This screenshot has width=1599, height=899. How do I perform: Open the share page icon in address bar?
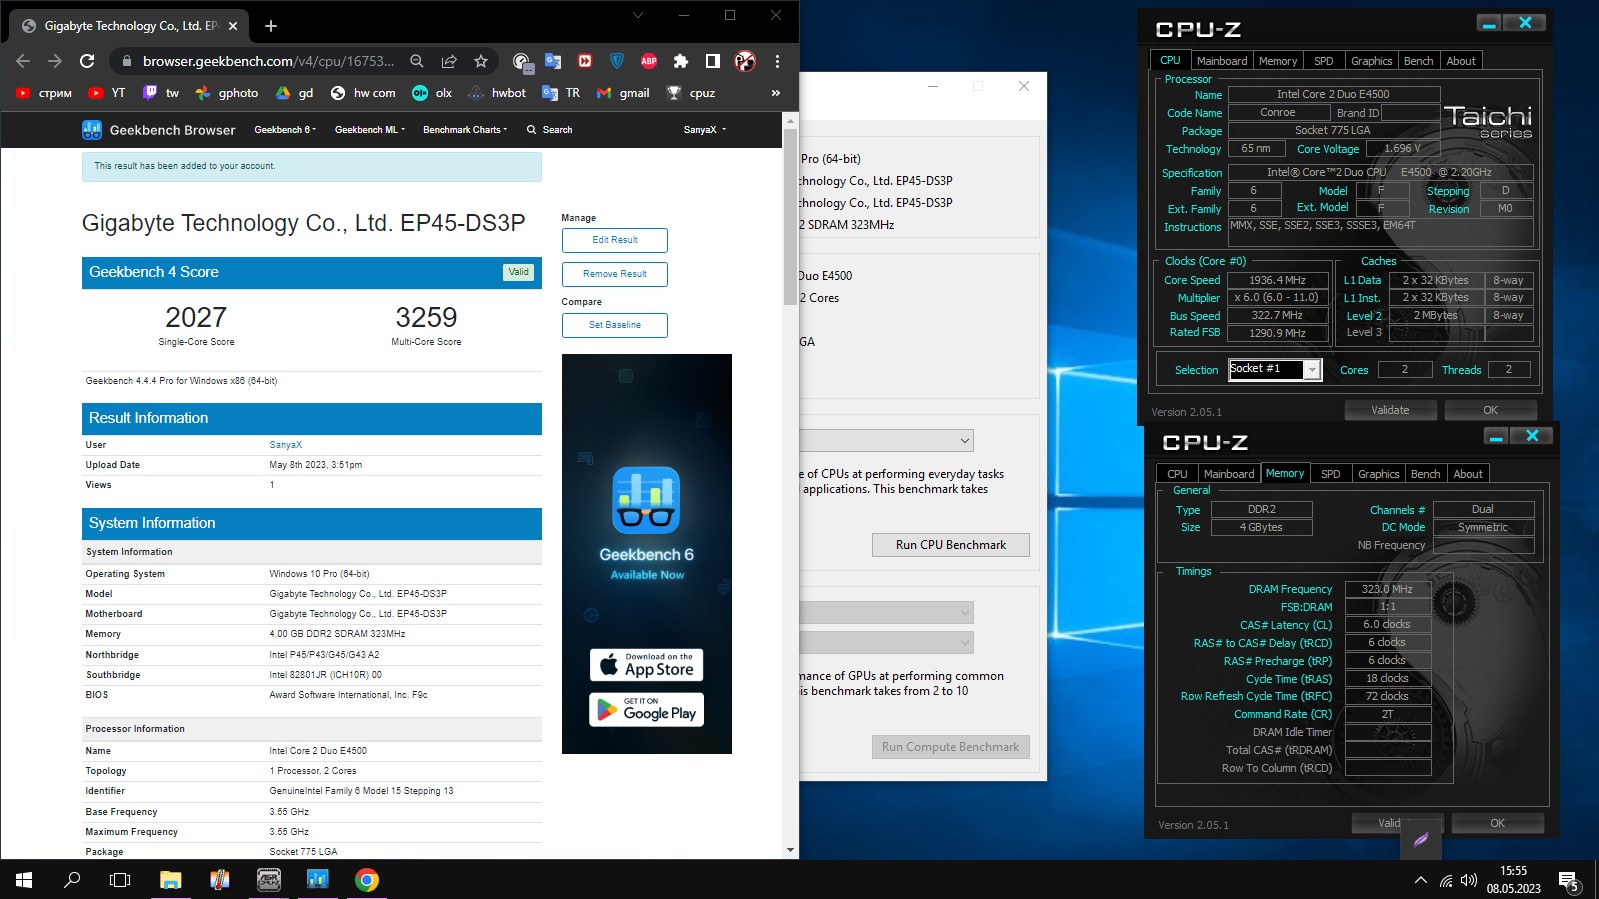click(x=449, y=61)
